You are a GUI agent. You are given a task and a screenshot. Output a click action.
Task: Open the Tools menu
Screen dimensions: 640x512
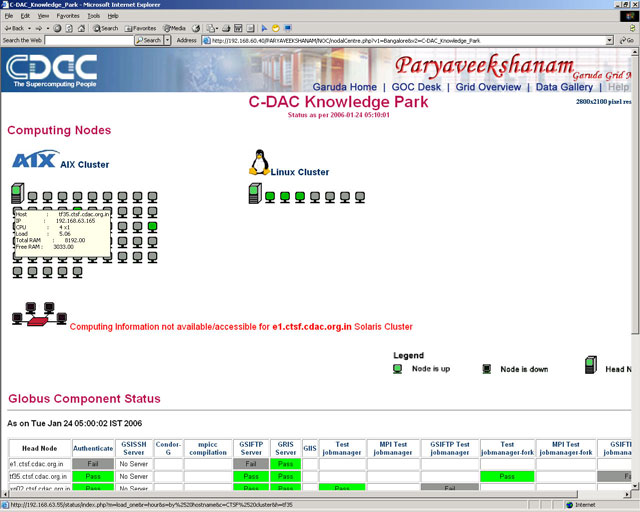93,16
